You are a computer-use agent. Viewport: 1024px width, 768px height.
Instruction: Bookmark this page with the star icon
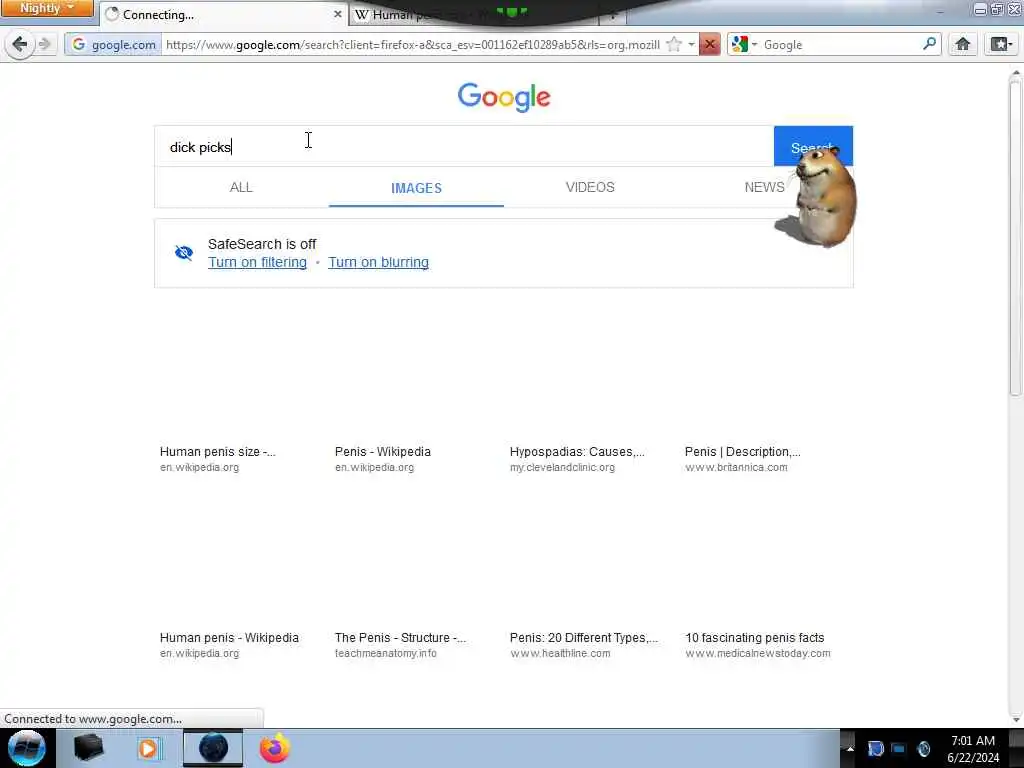tap(674, 44)
